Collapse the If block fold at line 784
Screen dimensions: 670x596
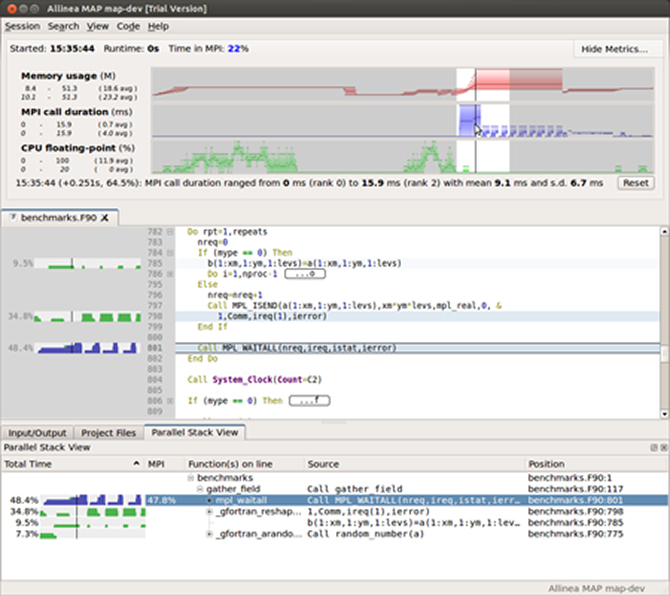pyautogui.click(x=169, y=253)
